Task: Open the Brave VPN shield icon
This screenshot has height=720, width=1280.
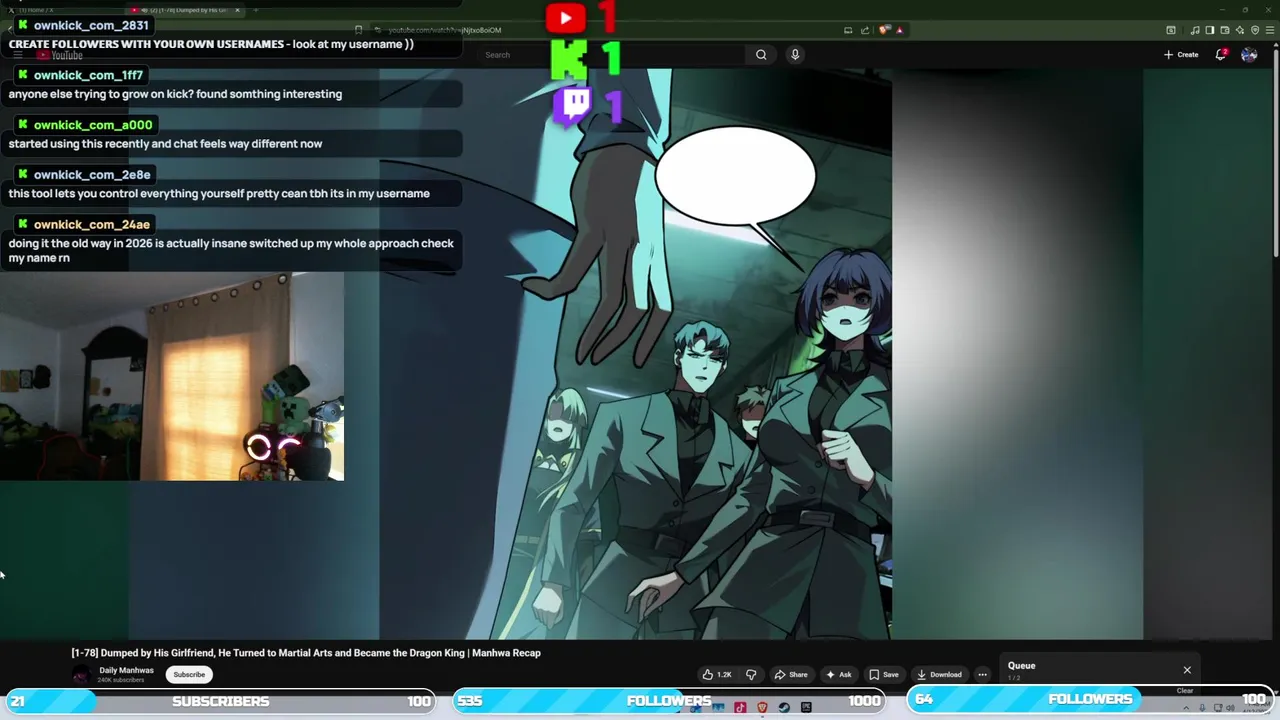Action: pyautogui.click(x=1255, y=30)
